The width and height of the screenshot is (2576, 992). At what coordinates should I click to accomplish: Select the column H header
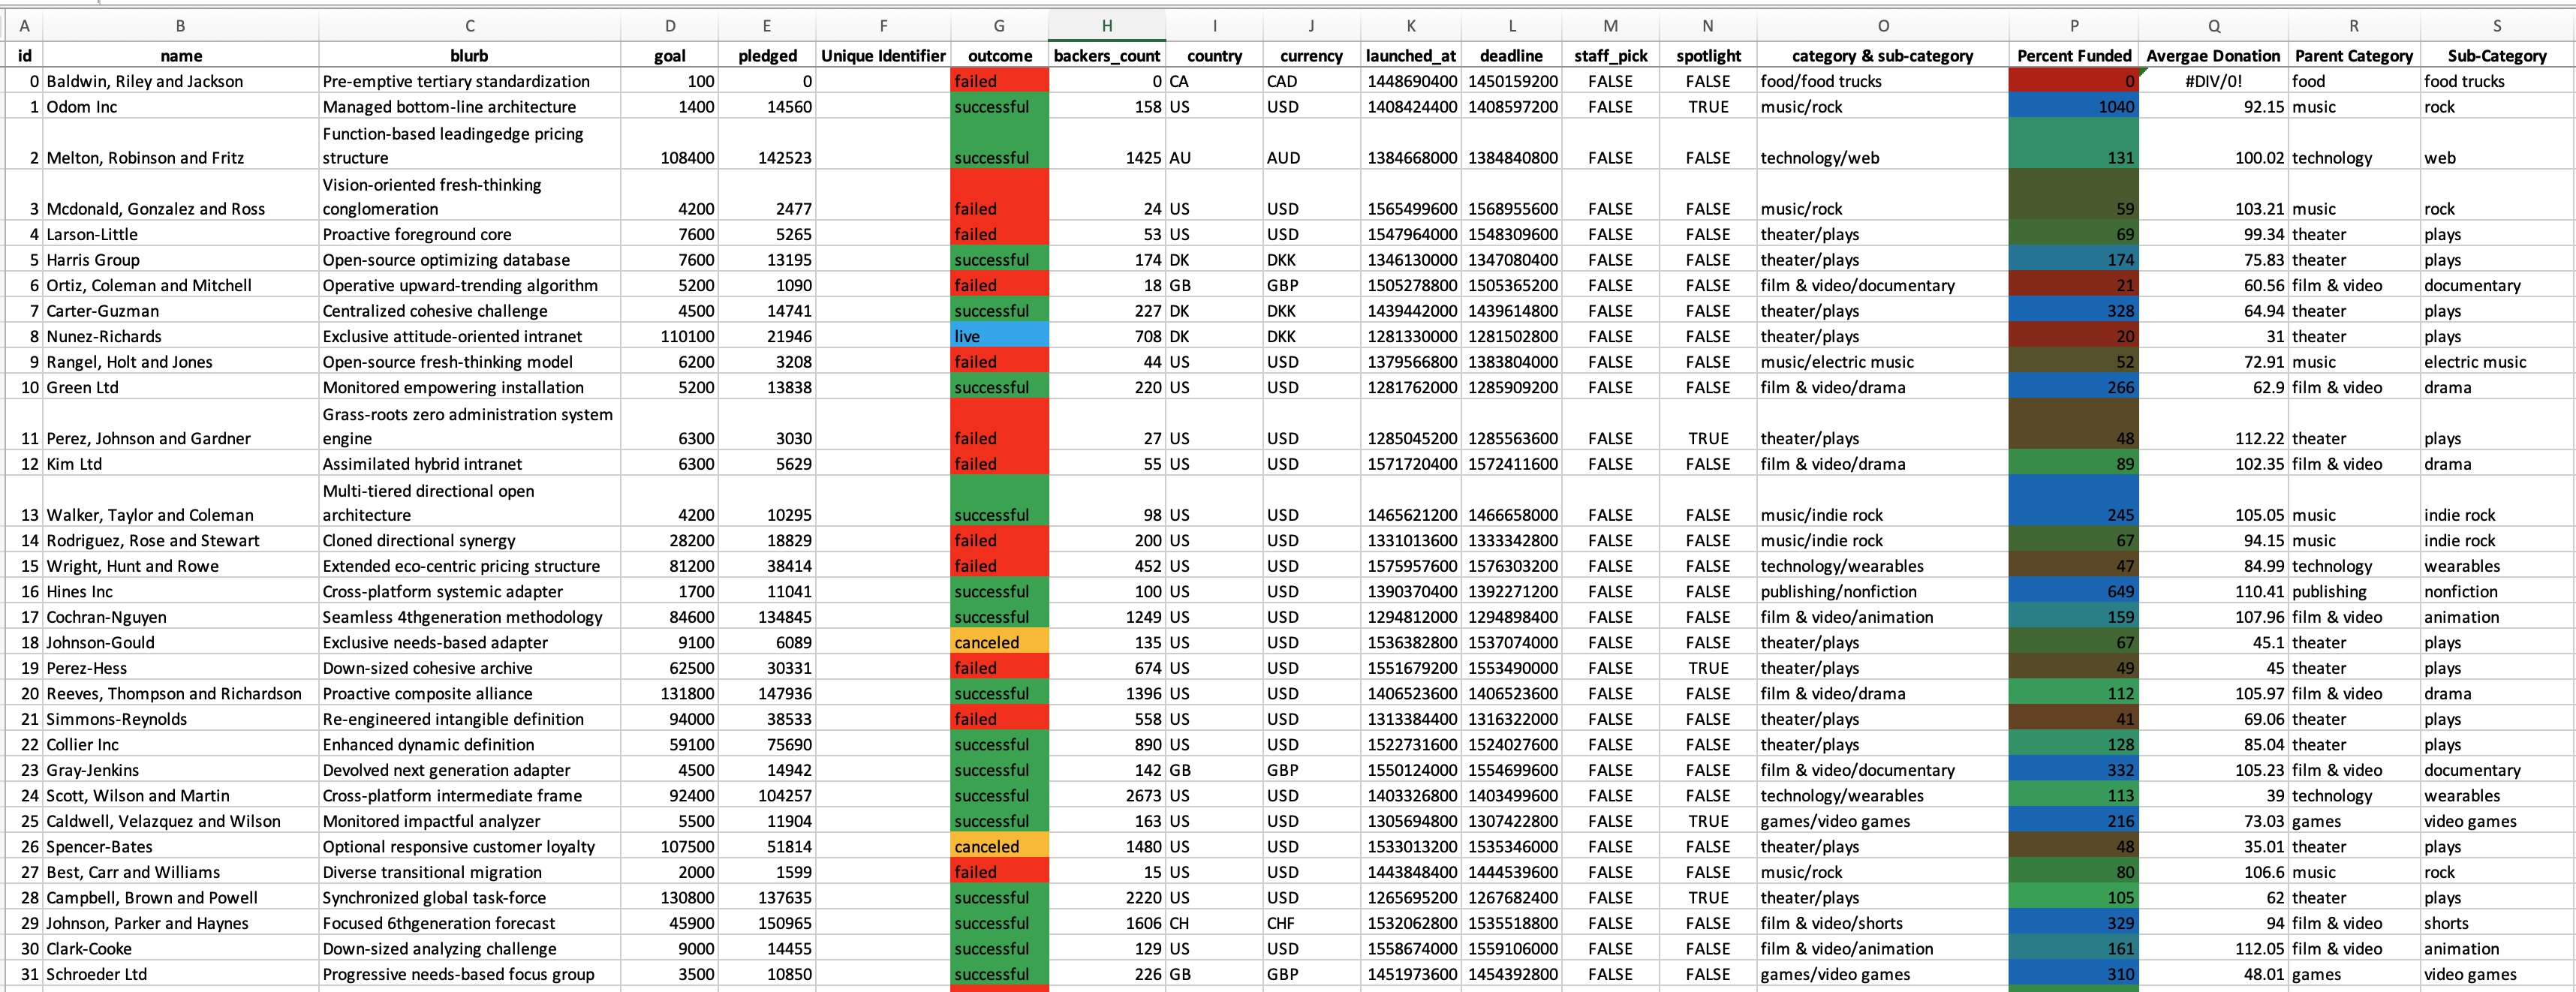click(x=1106, y=26)
